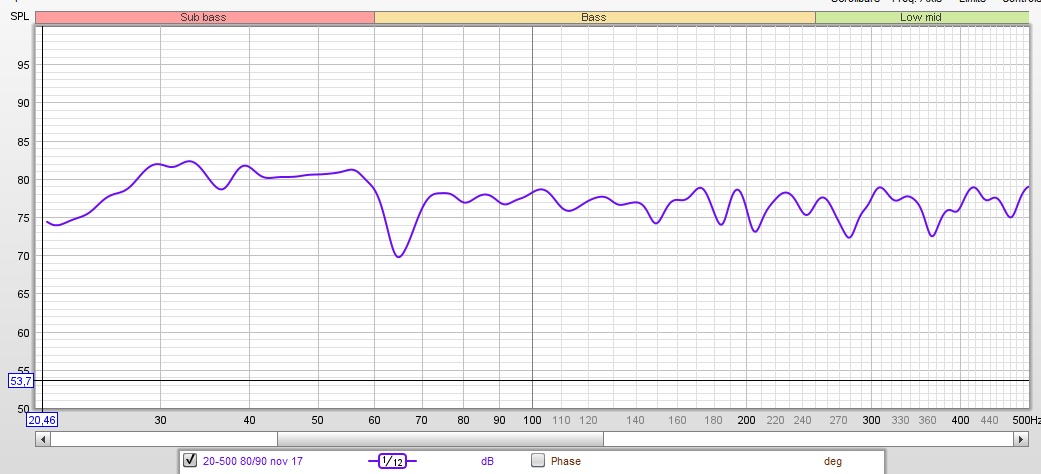The image size is (1041, 474).
Task: Click the 60 frequency axis label
Action: (x=374, y=420)
